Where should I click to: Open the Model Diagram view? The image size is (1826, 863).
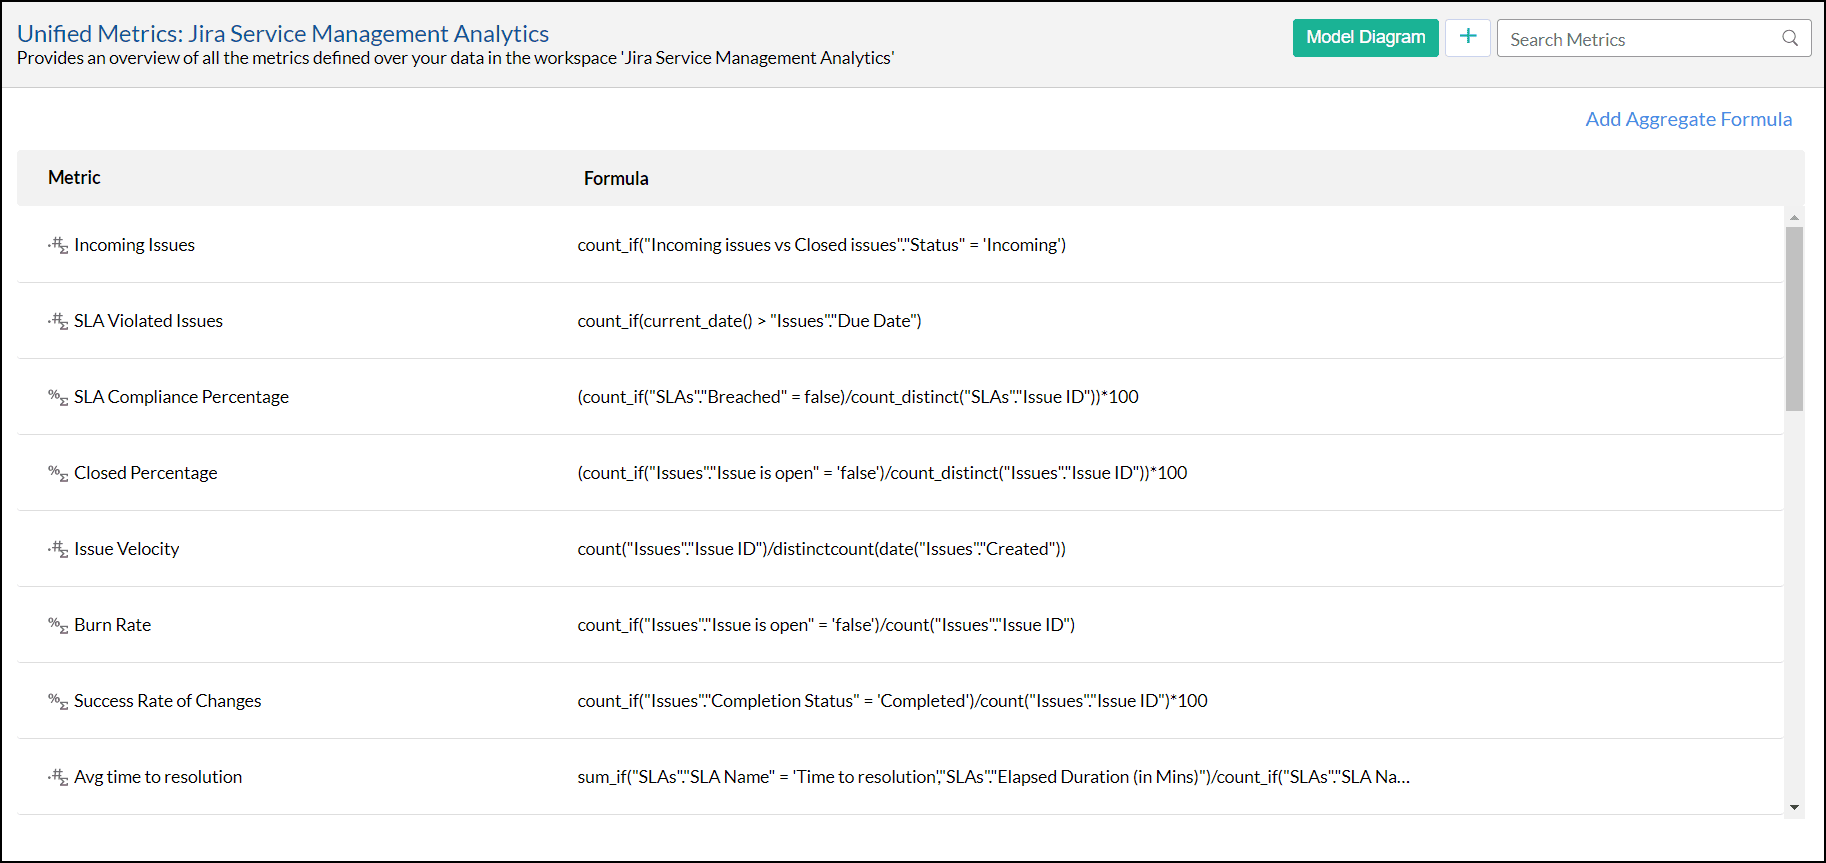[x=1365, y=38]
